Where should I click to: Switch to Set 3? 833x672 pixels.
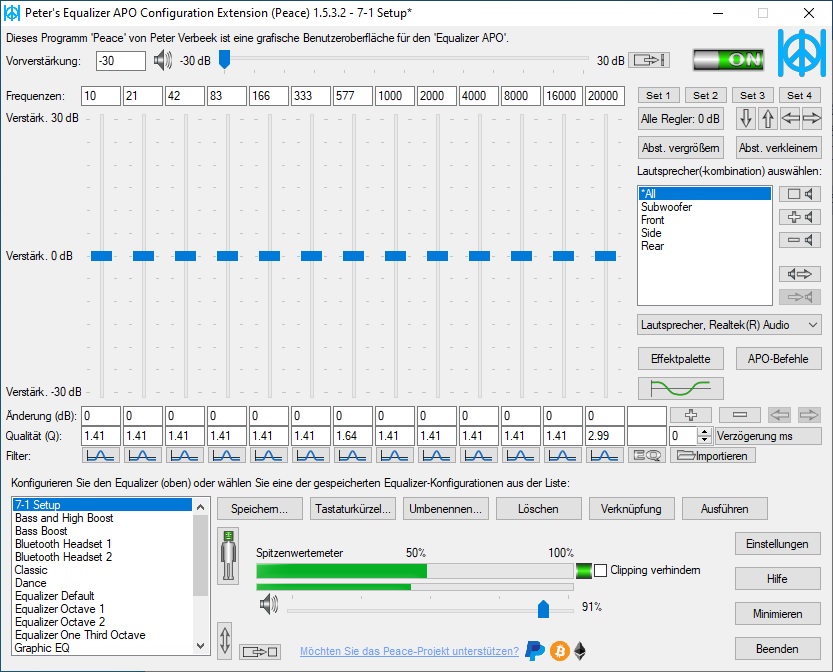752,96
